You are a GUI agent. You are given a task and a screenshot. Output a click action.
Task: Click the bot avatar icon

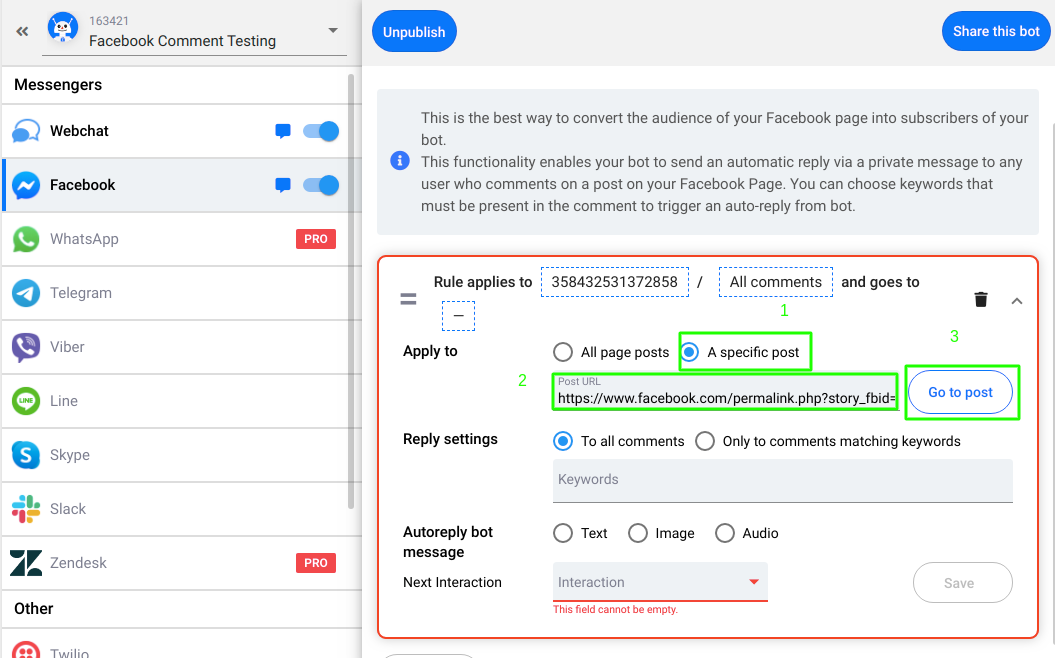pos(63,28)
